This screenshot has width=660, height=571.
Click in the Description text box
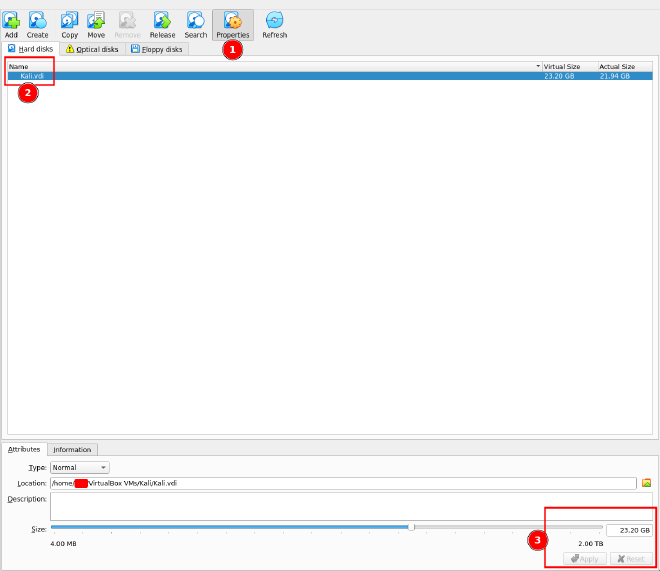(x=350, y=505)
